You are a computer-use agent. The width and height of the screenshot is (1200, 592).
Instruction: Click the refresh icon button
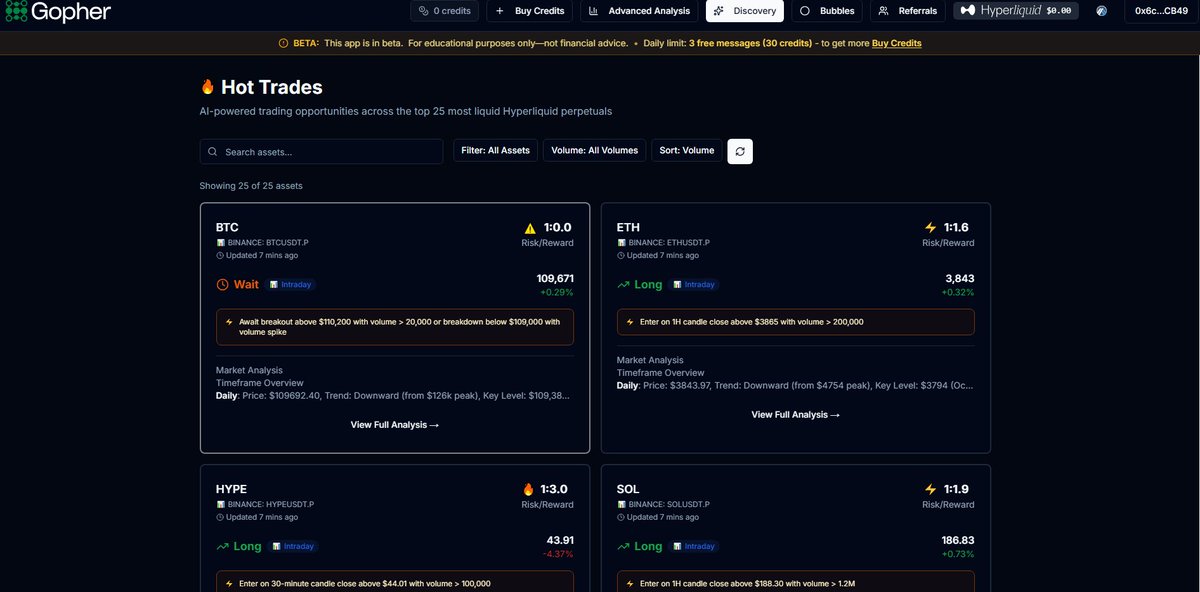(740, 151)
